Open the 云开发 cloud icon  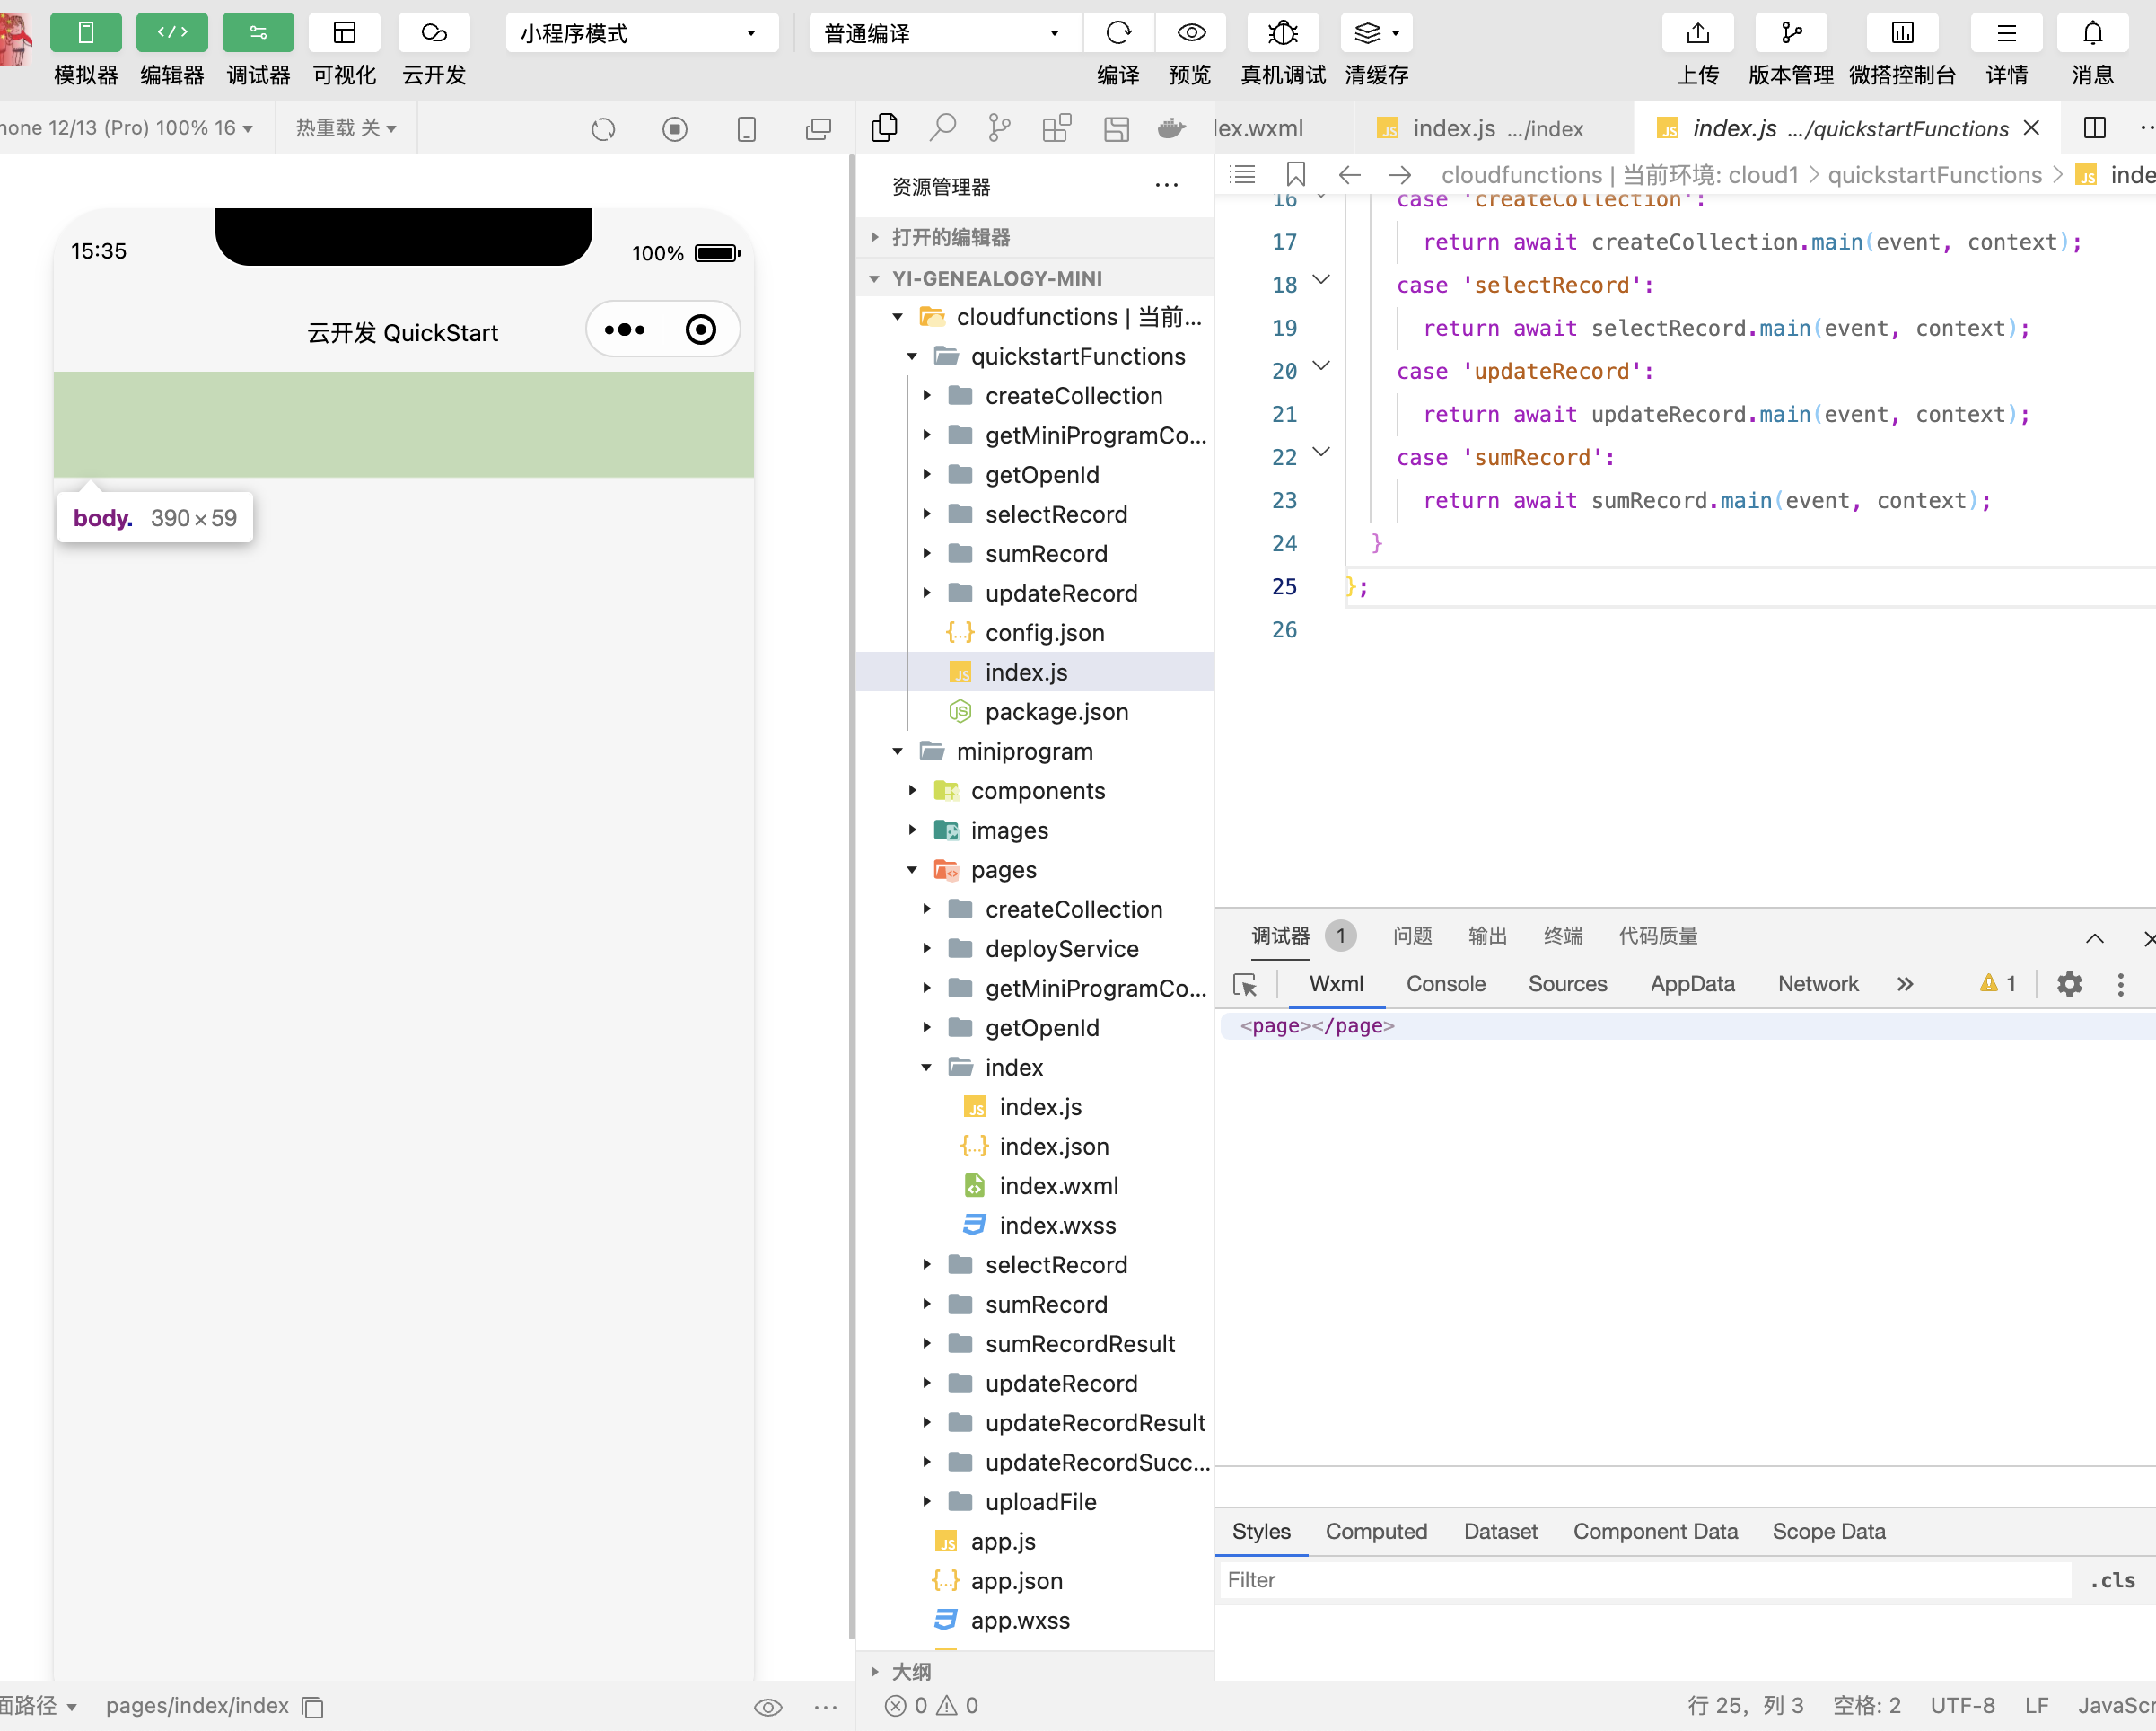coord(433,33)
